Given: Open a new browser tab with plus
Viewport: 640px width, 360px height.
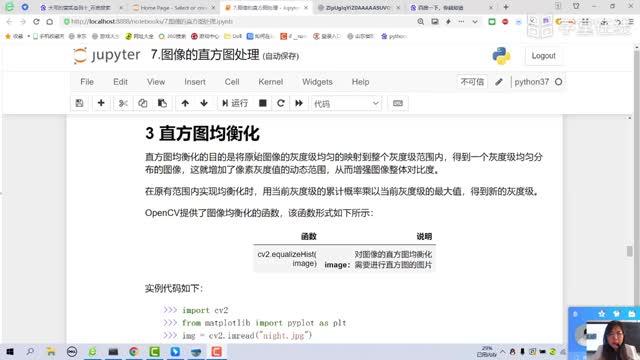Looking at the screenshot, I should click(506, 7).
